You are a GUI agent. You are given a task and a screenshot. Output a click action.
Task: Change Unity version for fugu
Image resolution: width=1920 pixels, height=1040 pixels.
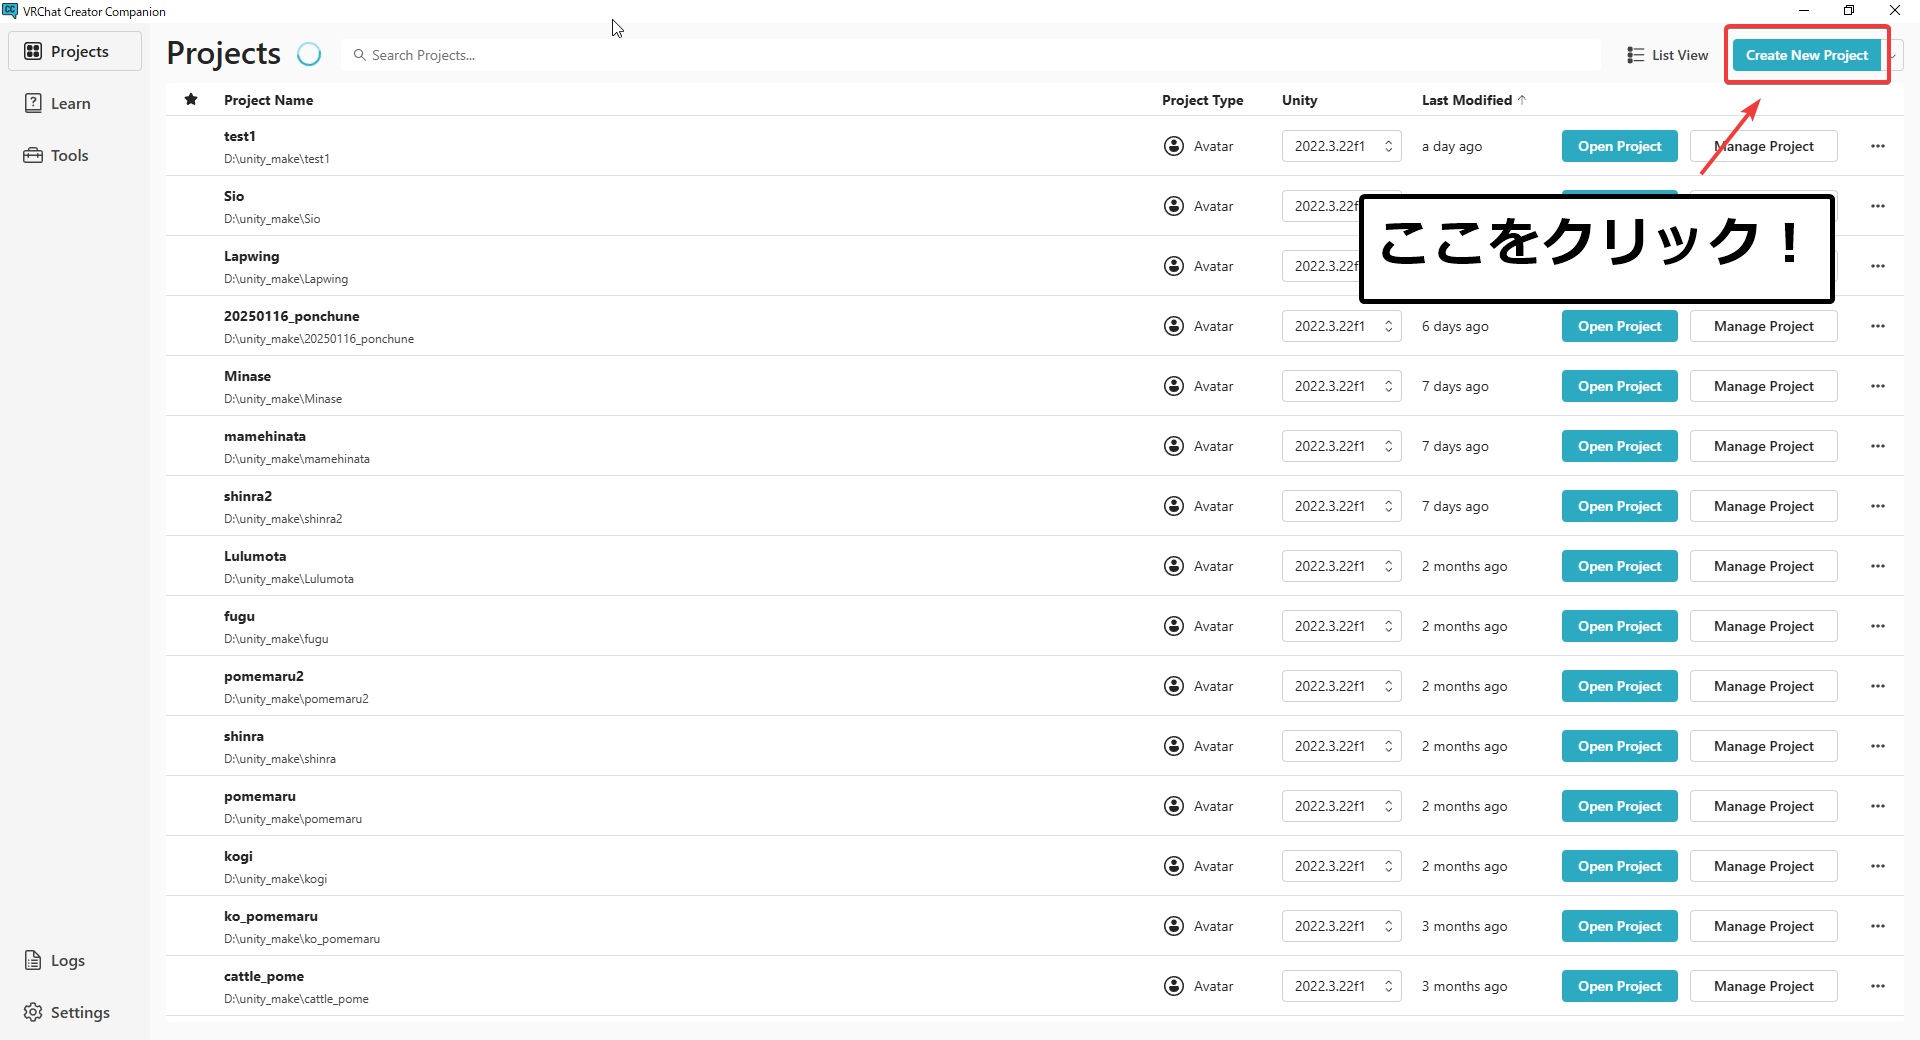[1341, 626]
